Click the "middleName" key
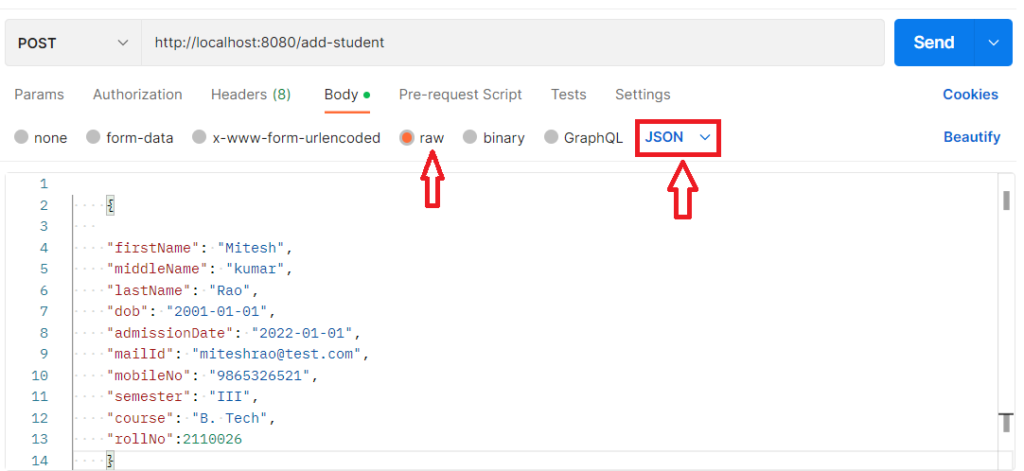Viewport: 1024px width, 471px height. (157, 269)
